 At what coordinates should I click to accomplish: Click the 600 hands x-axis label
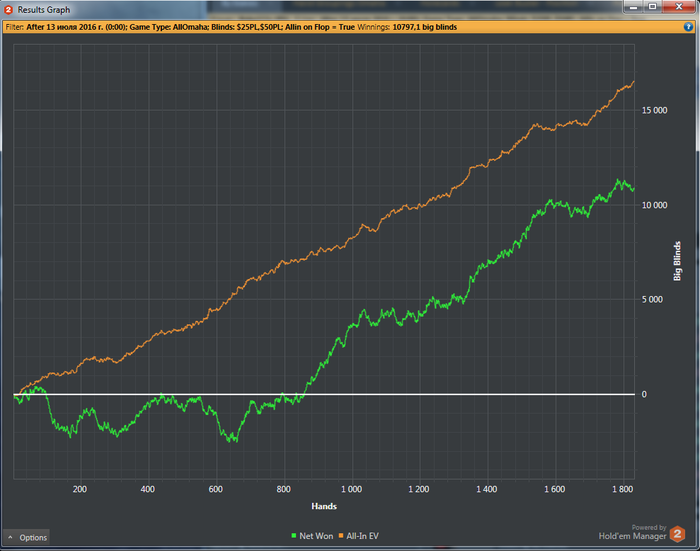[x=216, y=489]
